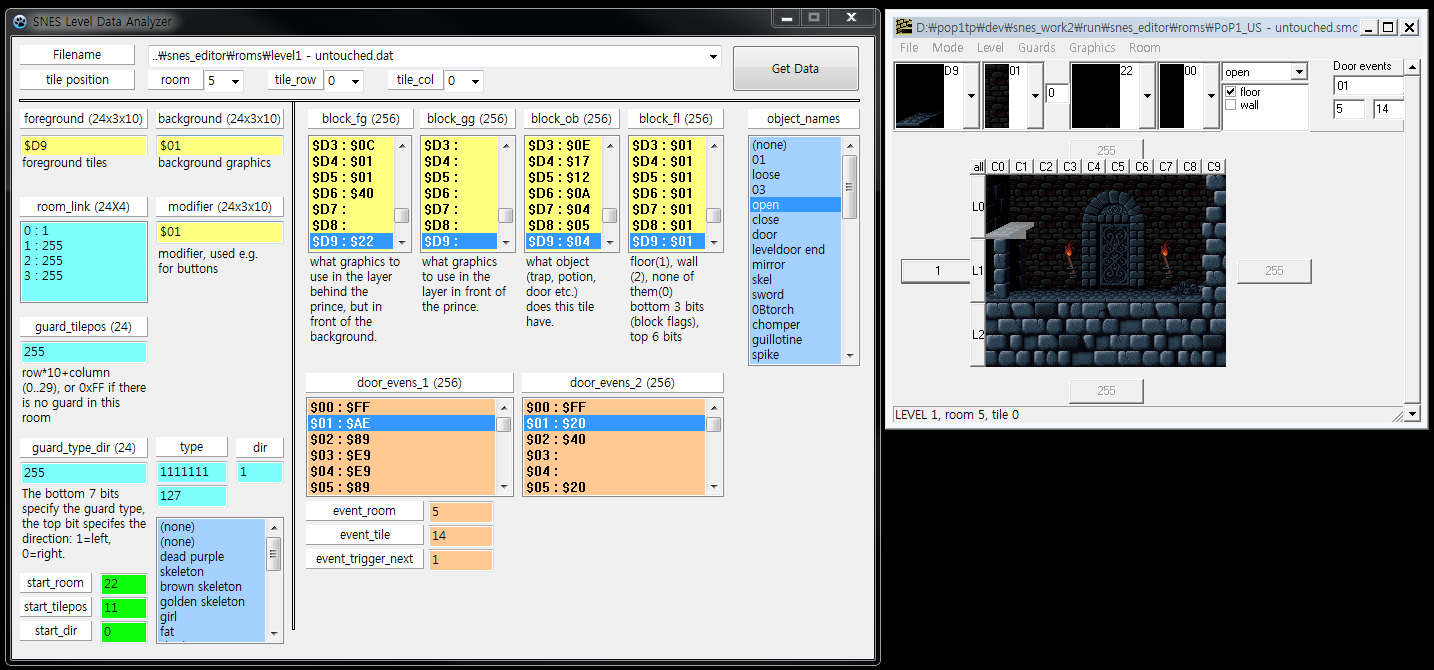This screenshot has height=670, width=1434.
Task: Click the 'door_evens_1 (256)' header button
Action: (409, 383)
